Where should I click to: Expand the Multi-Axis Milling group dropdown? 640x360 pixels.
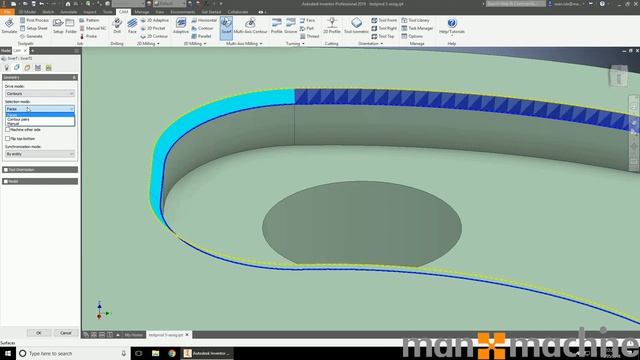(x=244, y=44)
